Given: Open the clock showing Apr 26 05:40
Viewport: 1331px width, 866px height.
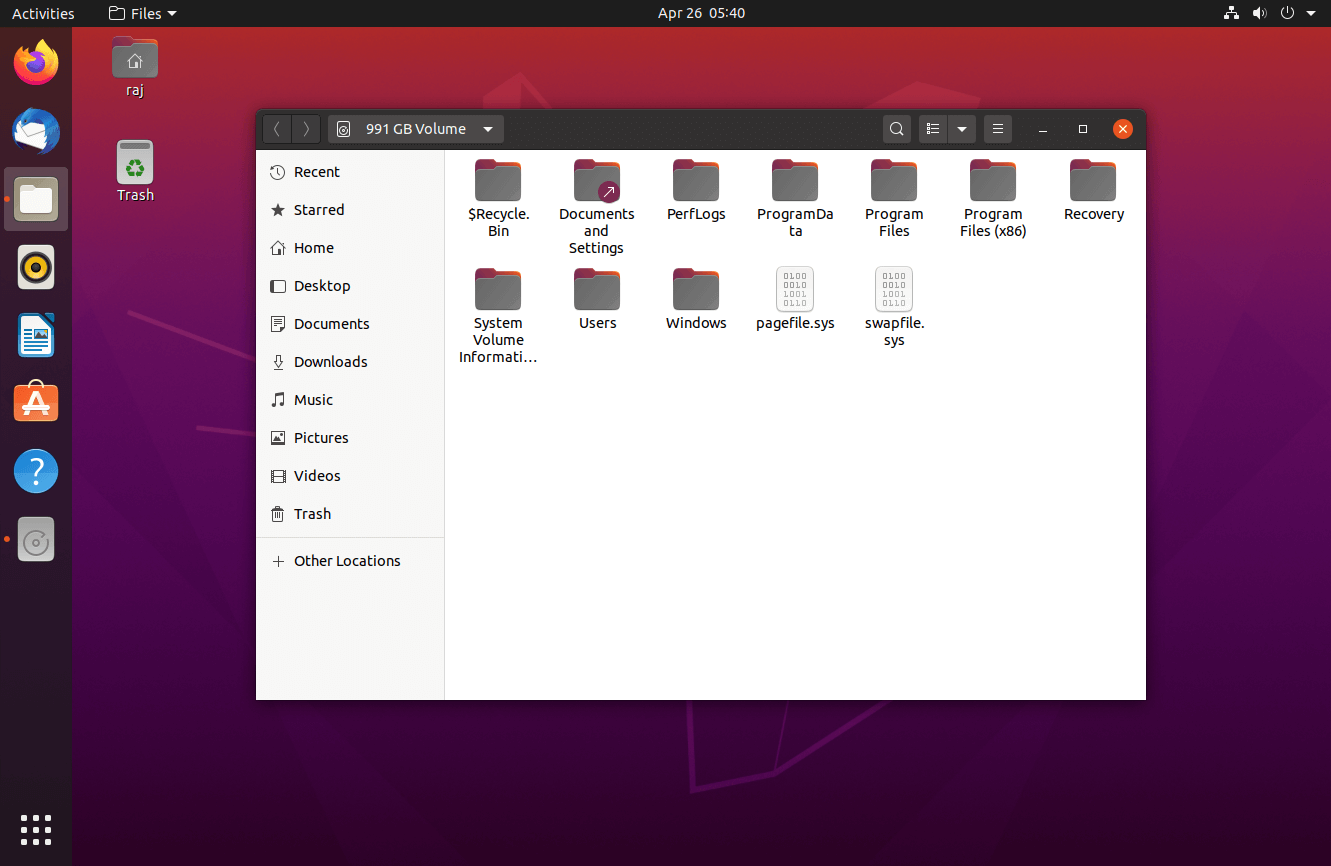Looking at the screenshot, I should [701, 13].
